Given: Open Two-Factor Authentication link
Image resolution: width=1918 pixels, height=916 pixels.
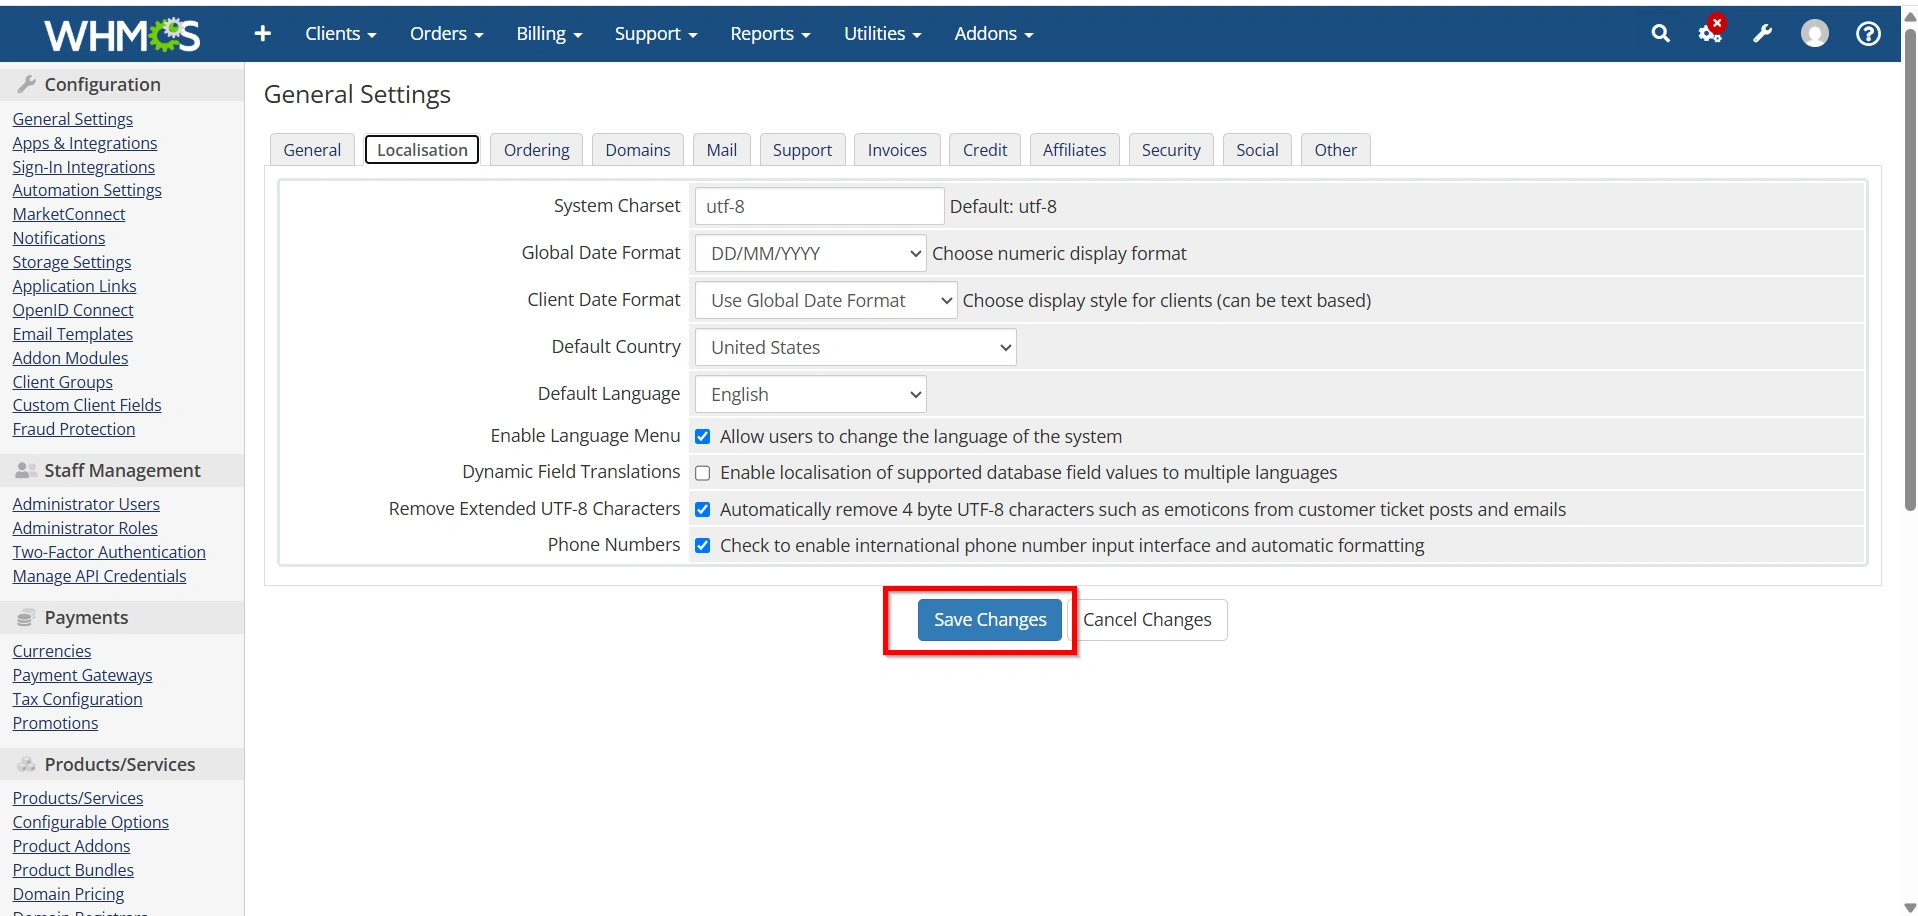Looking at the screenshot, I should click(x=109, y=552).
